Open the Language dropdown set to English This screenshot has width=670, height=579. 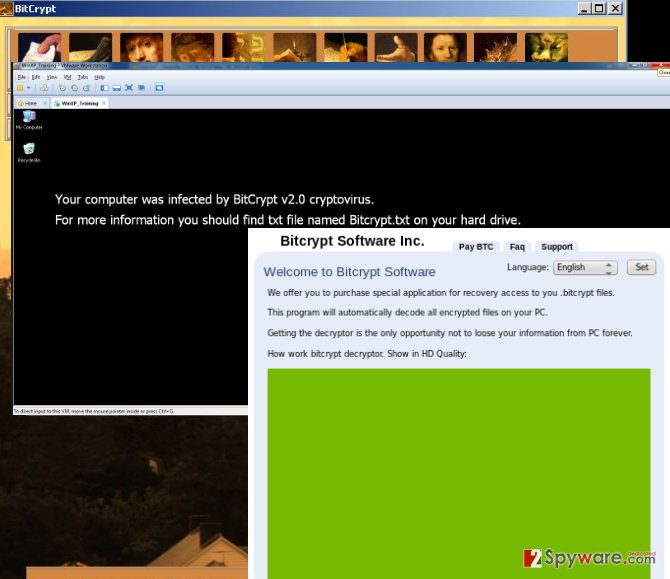pyautogui.click(x=585, y=267)
